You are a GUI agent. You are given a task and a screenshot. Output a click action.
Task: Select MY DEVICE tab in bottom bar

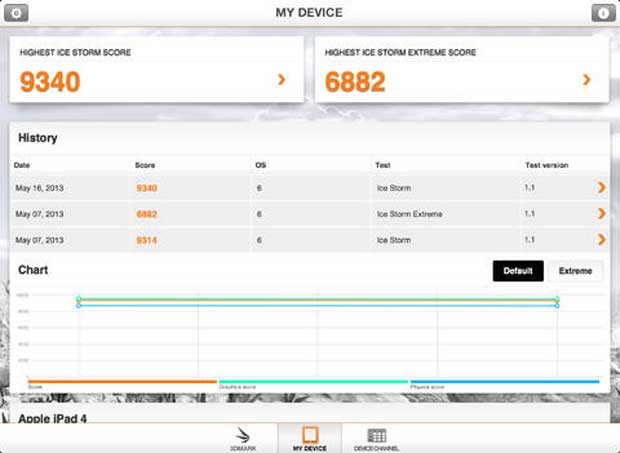tap(310, 438)
